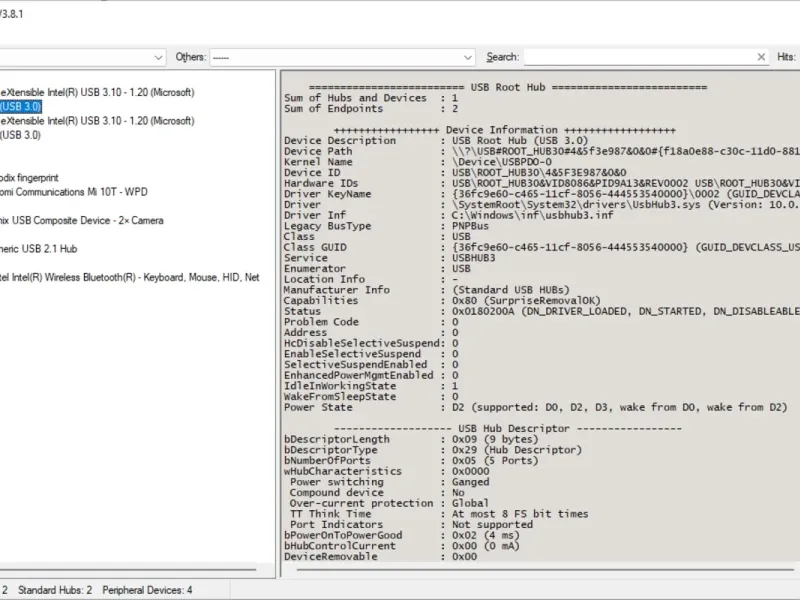Viewport: 800px width, 600px height.
Task: Click the 'IdleInWorkingState' line
Action: coord(371,386)
